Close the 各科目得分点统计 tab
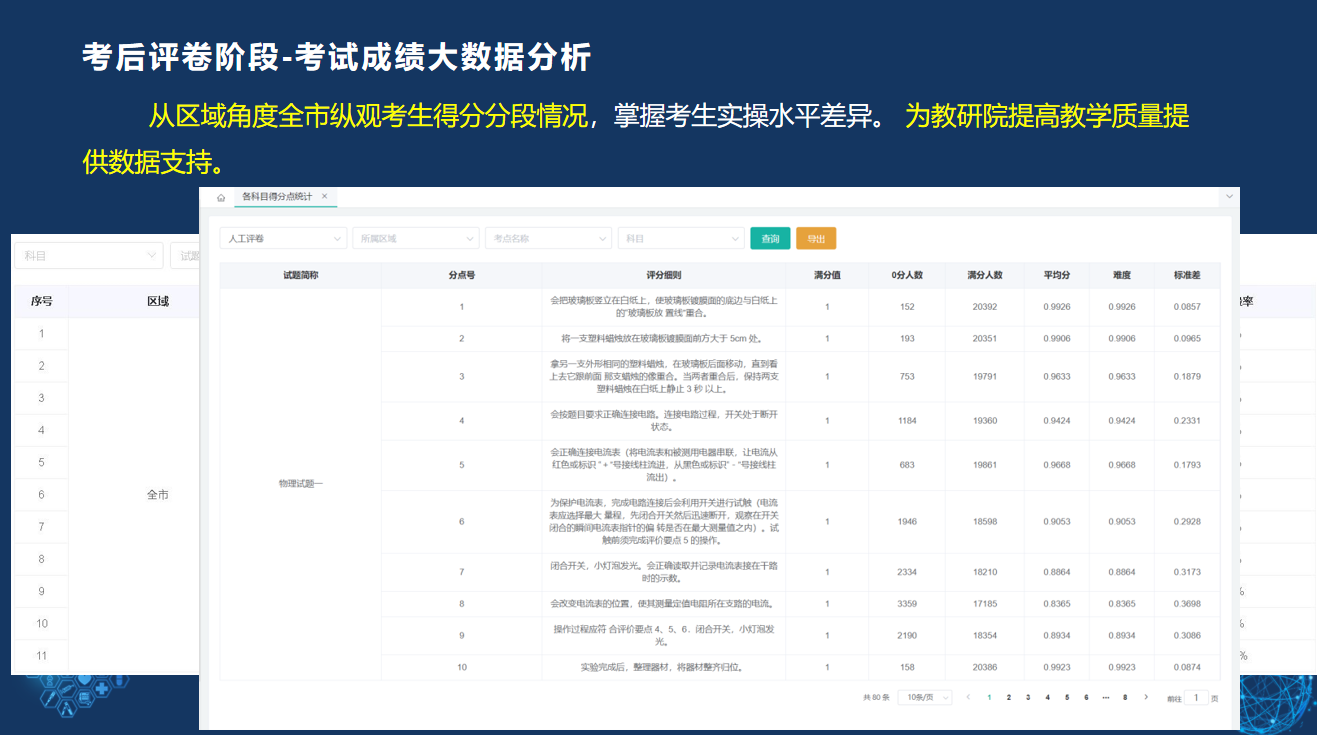Image resolution: width=1317 pixels, height=735 pixels. [x=324, y=196]
